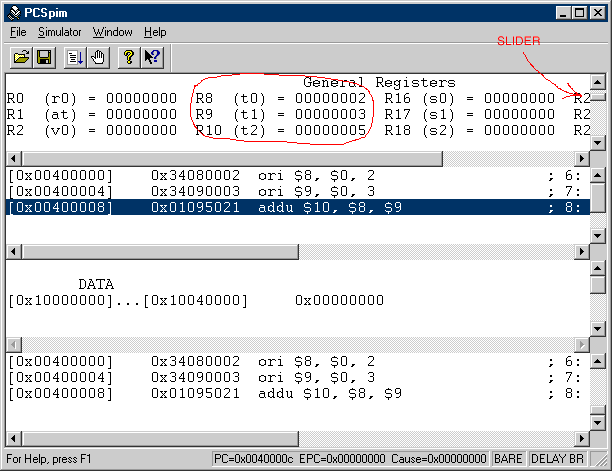The height and width of the screenshot is (471, 612).
Task: Click the context help arrow-question icon
Action: point(152,58)
